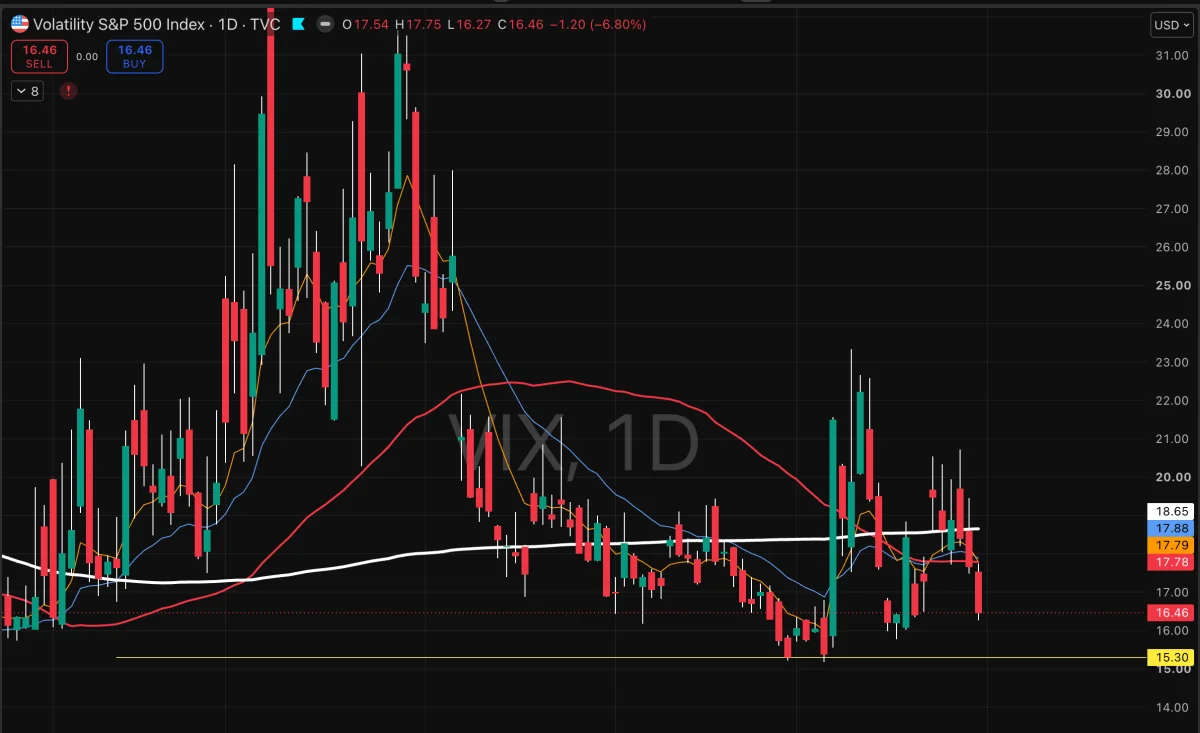Click the US flag symbol logo
1200x733 pixels.
click(x=20, y=24)
